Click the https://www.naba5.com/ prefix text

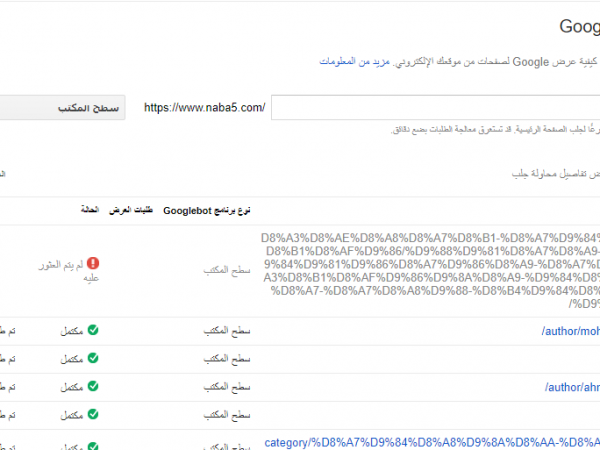coord(205,108)
